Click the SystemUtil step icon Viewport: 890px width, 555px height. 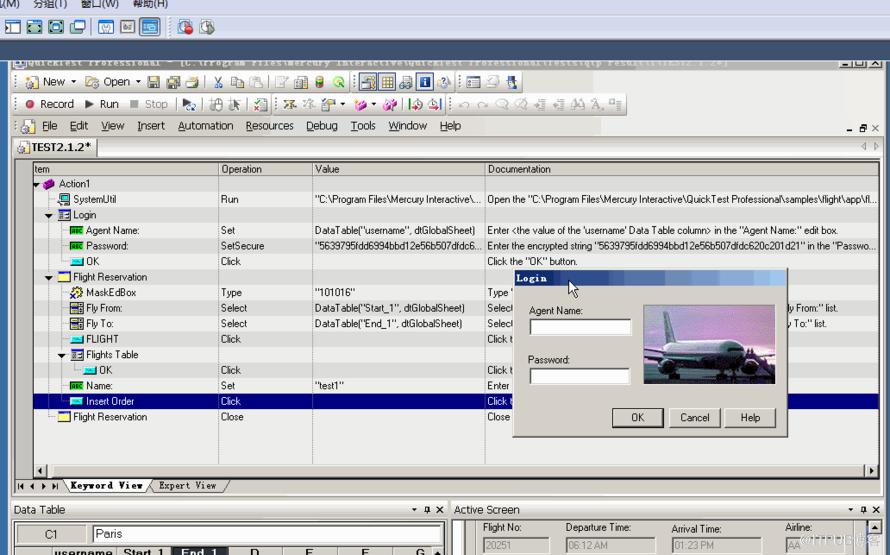click(64, 199)
